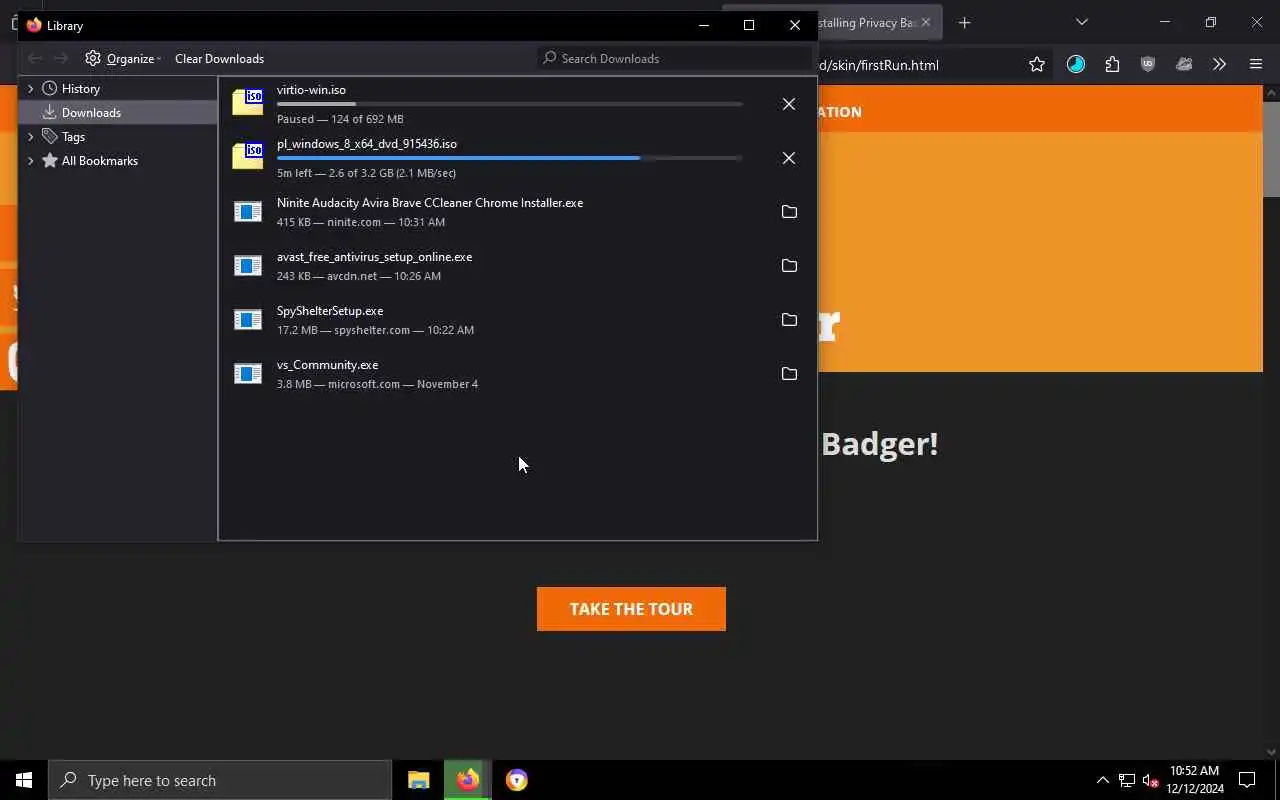Show more toolbar tools overflow chevrons
The image size is (1280, 800).
pos(1219,65)
